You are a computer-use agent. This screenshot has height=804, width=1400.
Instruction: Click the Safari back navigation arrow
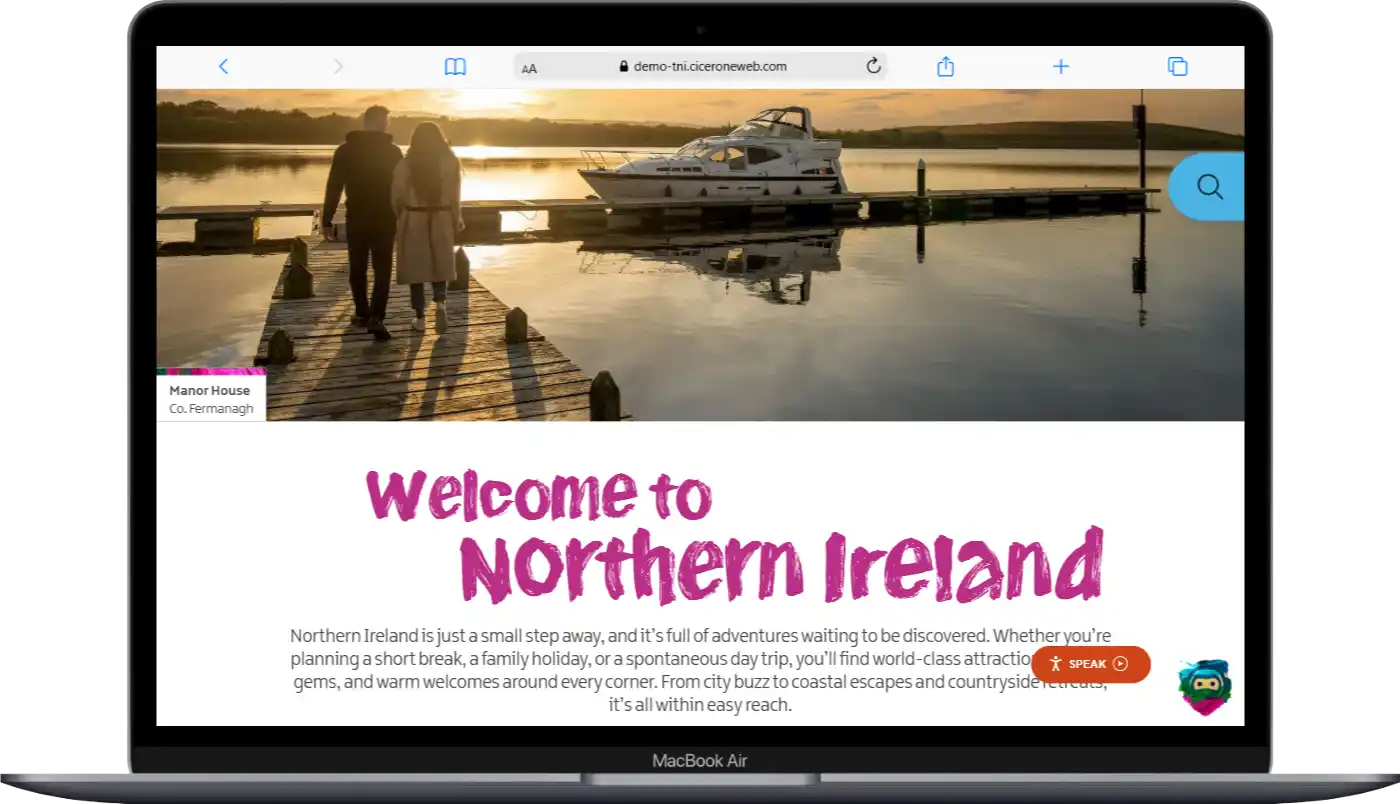pyautogui.click(x=223, y=66)
